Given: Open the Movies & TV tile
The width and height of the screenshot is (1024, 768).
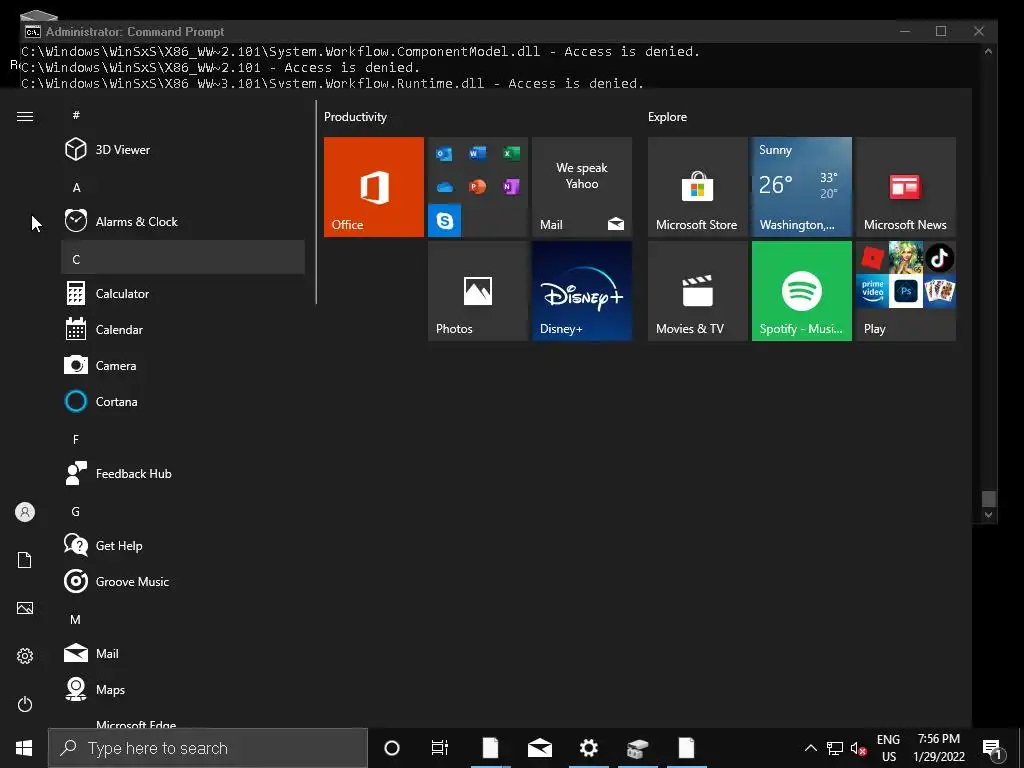Looking at the screenshot, I should (697, 291).
